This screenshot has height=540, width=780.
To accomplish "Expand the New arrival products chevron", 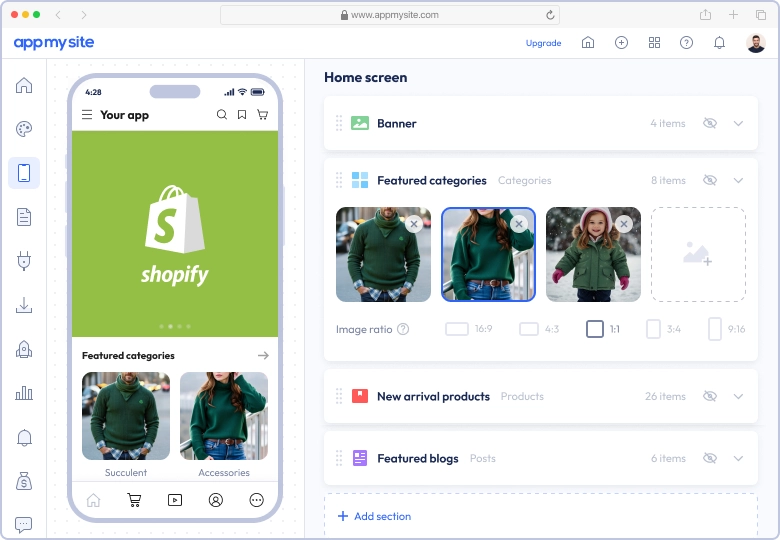I will pyautogui.click(x=738, y=396).
